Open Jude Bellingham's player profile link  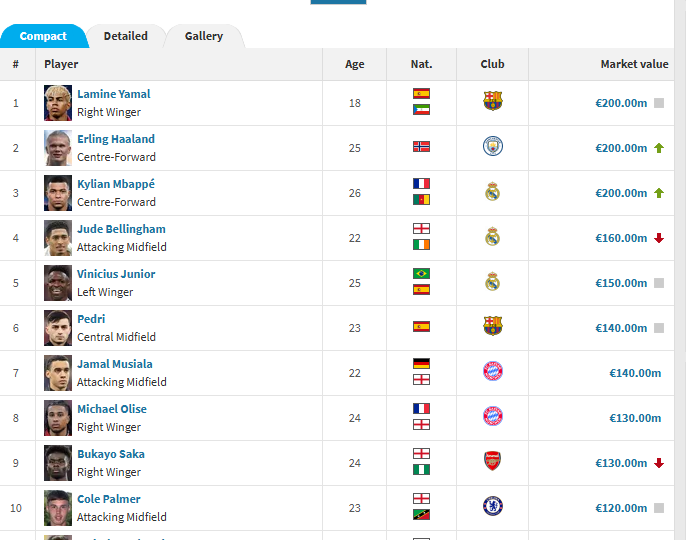pyautogui.click(x=121, y=229)
